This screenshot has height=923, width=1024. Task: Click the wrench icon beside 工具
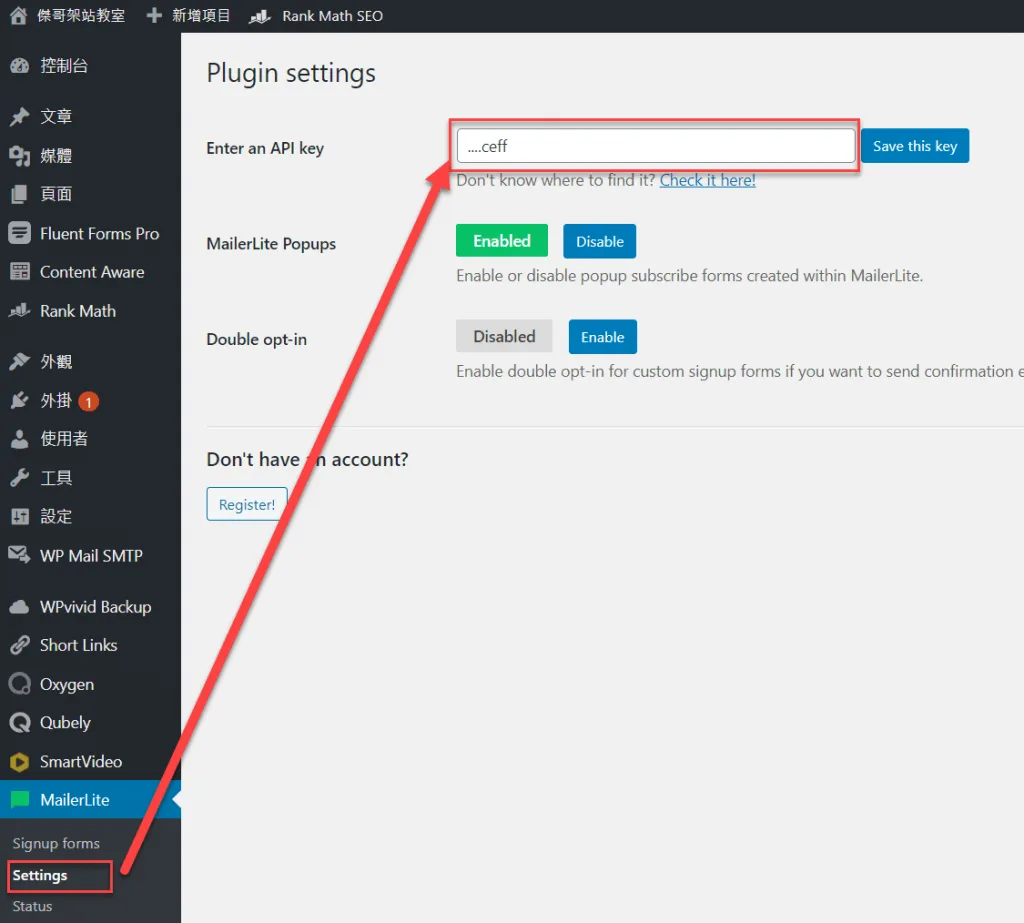pos(19,478)
